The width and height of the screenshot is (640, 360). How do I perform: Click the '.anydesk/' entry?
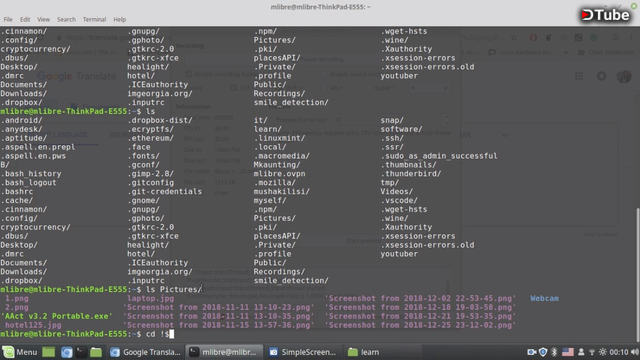(x=21, y=129)
